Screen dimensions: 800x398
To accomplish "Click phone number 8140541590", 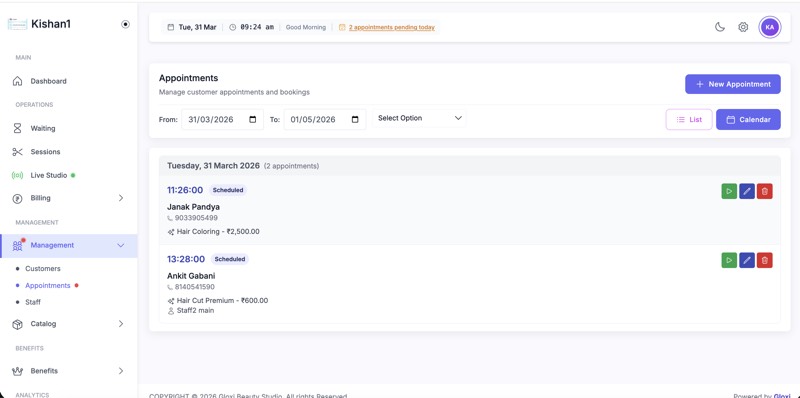I will coord(194,287).
